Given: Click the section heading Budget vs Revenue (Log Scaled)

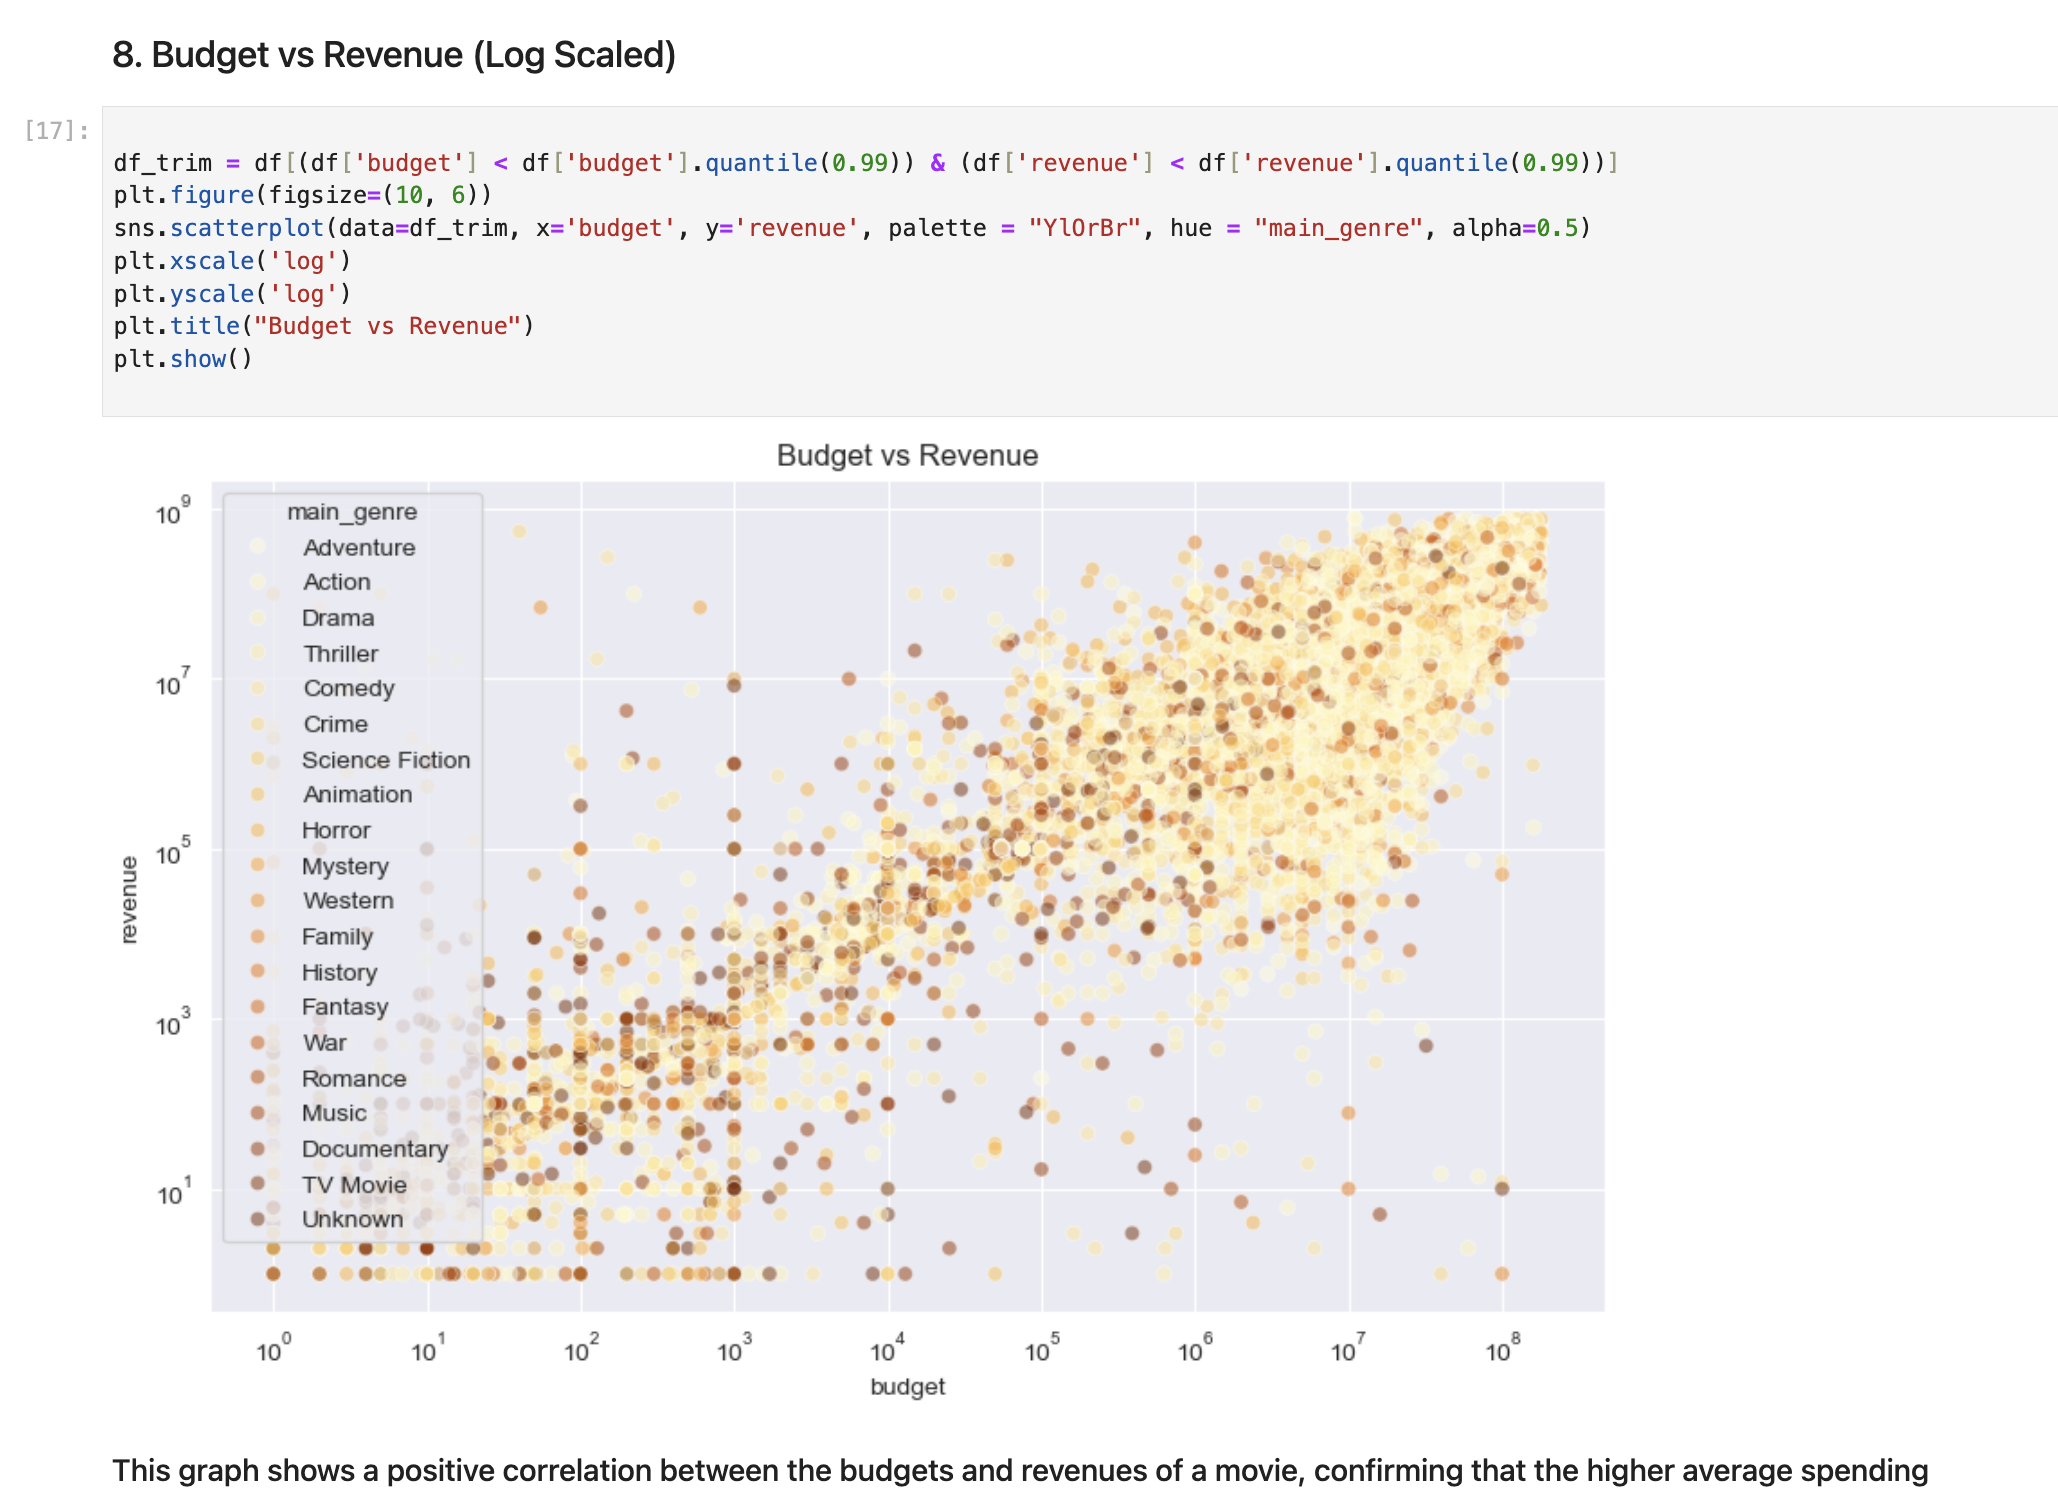Looking at the screenshot, I should click(394, 55).
